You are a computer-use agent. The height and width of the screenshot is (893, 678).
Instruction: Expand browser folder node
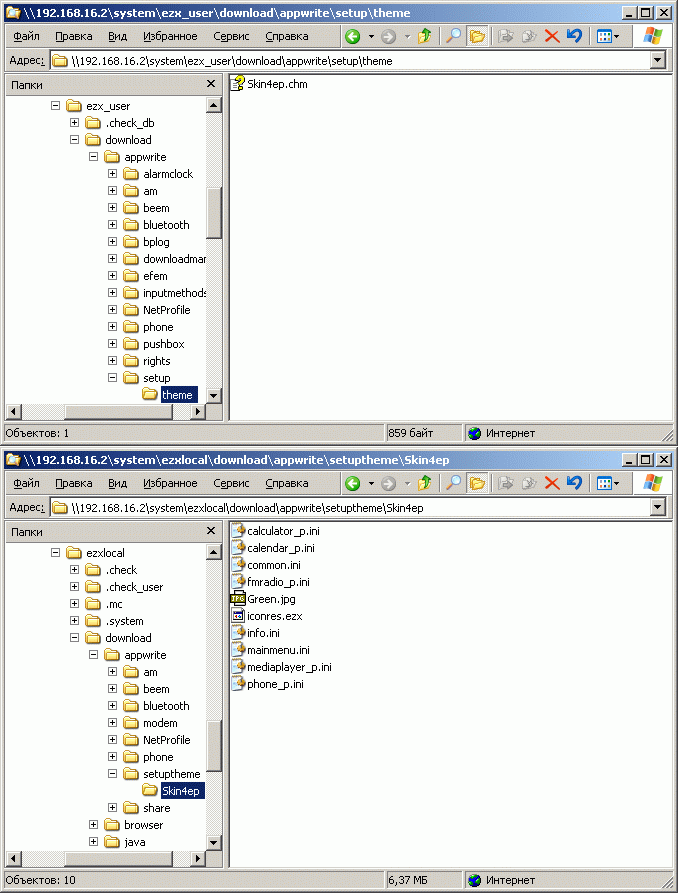pyautogui.click(x=93, y=825)
